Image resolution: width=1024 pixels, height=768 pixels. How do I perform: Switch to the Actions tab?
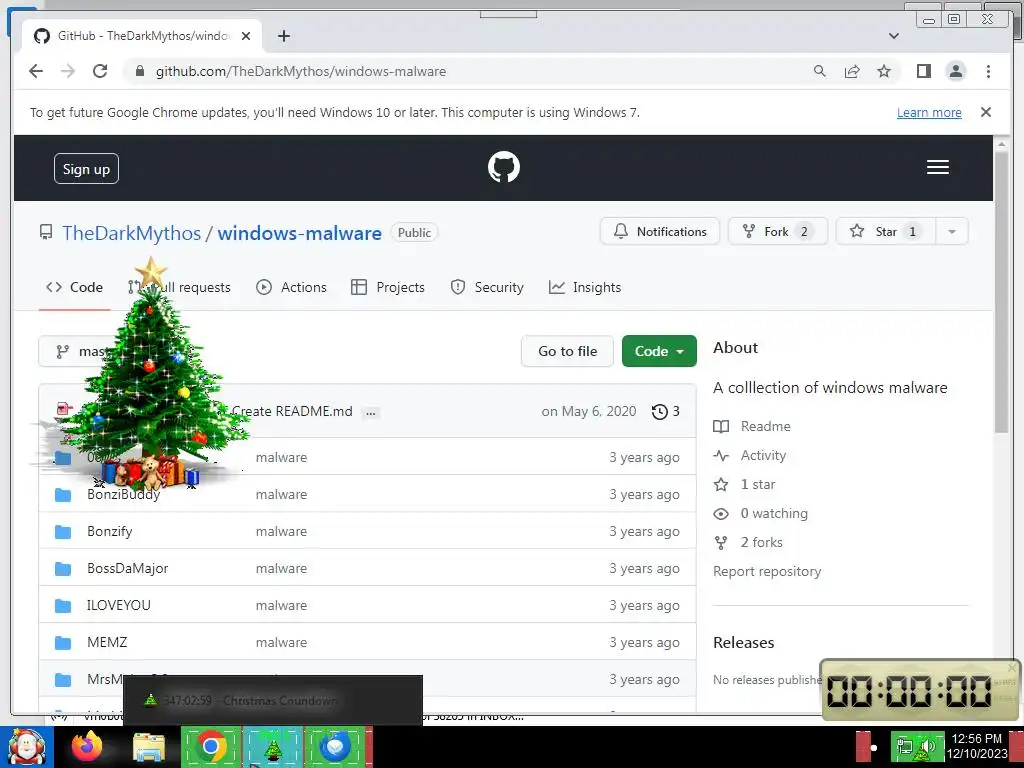coord(291,287)
